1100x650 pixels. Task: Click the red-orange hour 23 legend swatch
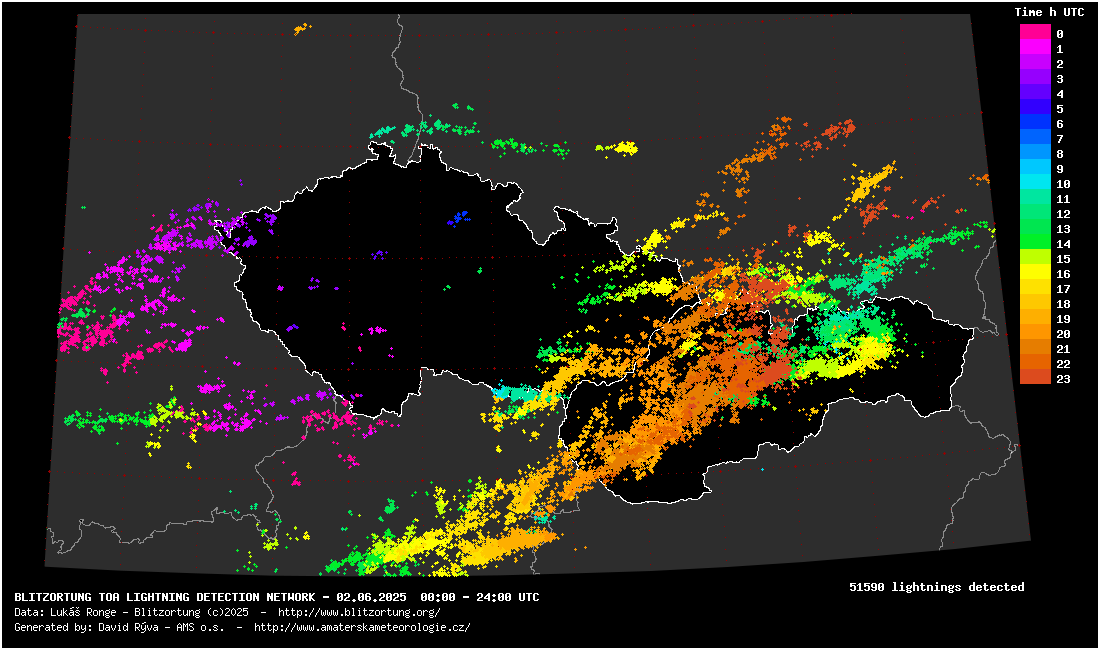tap(1035, 378)
